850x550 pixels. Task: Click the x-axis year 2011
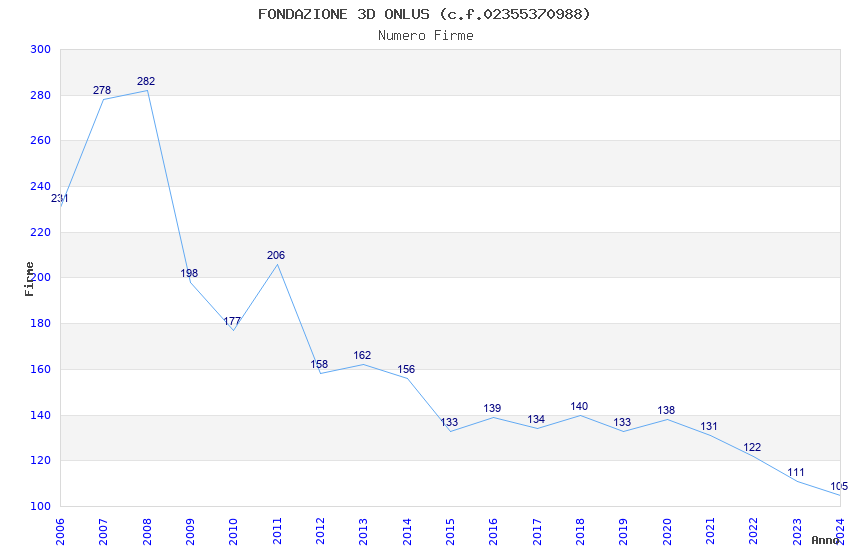pos(277,532)
